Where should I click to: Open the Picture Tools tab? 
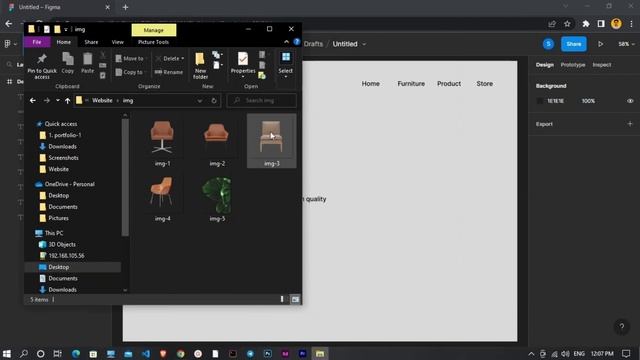pyautogui.click(x=153, y=42)
